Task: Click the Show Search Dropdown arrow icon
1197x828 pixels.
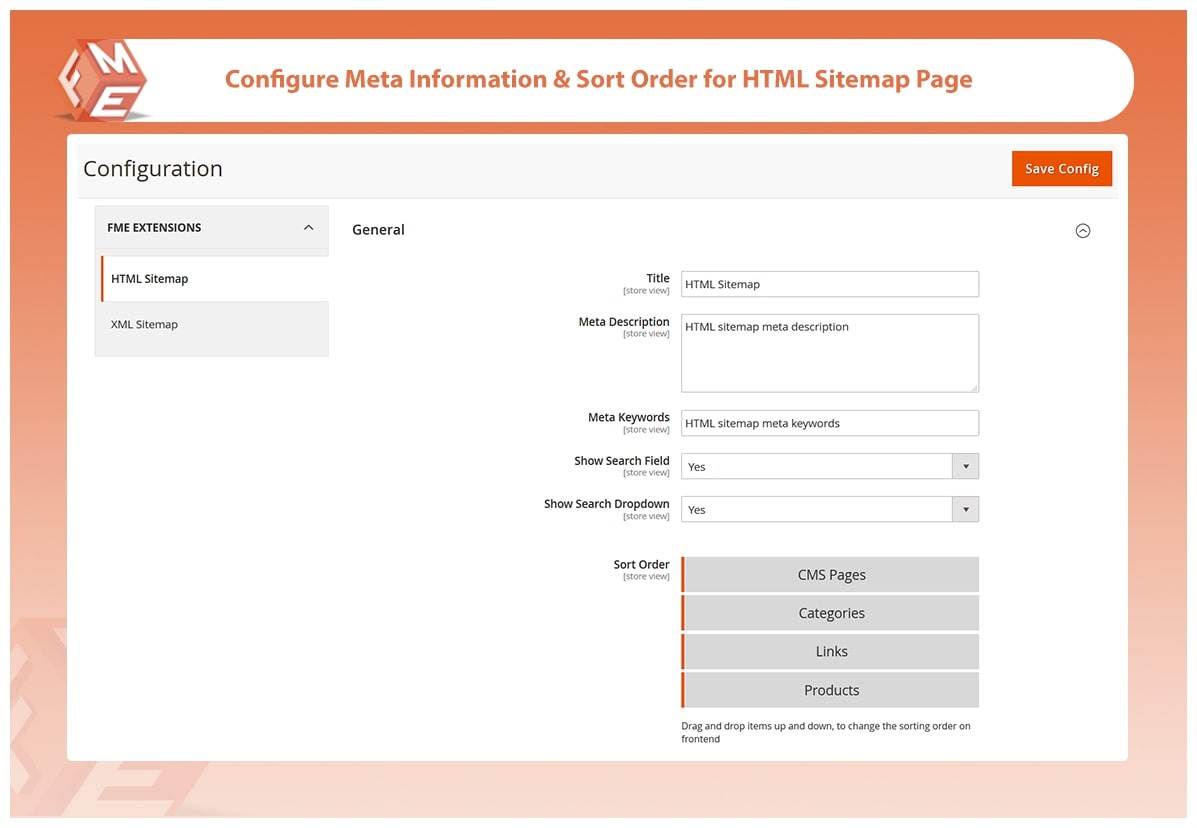Action: tap(965, 510)
